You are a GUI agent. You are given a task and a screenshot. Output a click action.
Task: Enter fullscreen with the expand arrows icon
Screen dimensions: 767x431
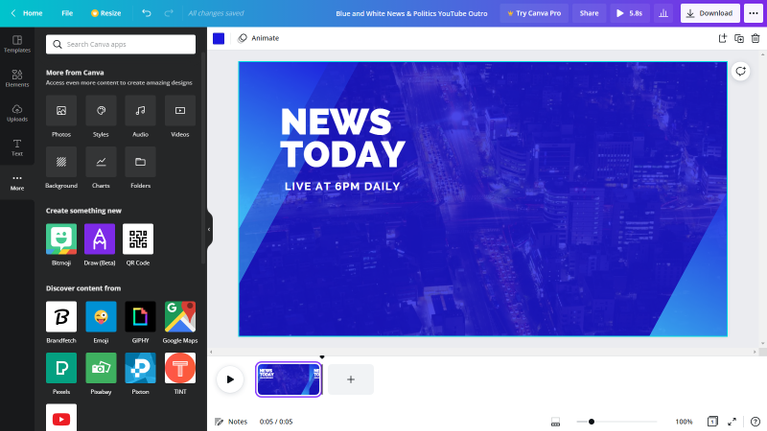point(732,422)
